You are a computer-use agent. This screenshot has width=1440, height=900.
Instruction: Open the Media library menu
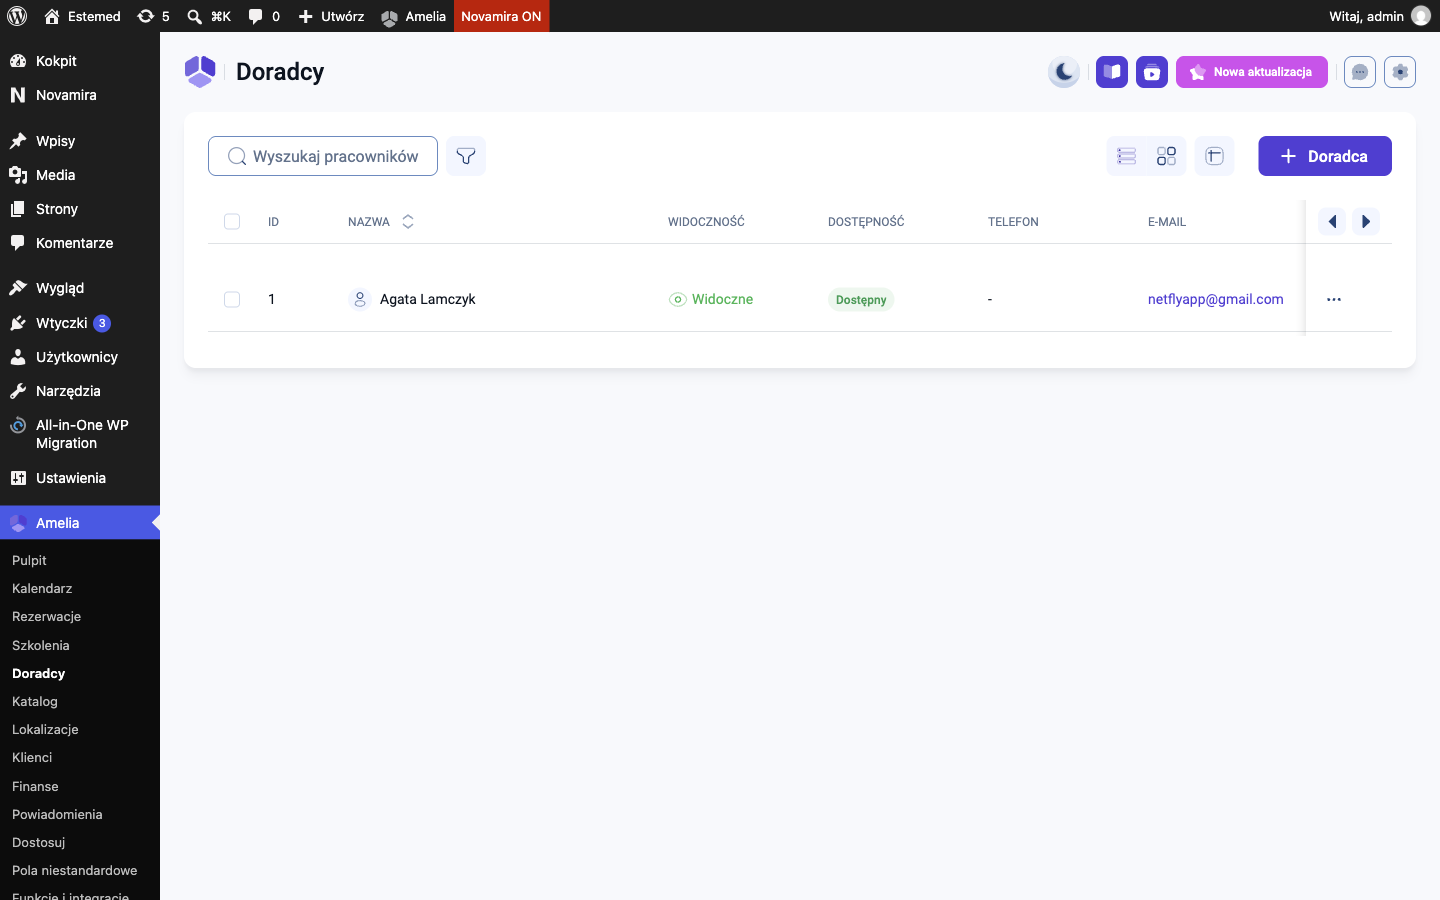pos(80,175)
